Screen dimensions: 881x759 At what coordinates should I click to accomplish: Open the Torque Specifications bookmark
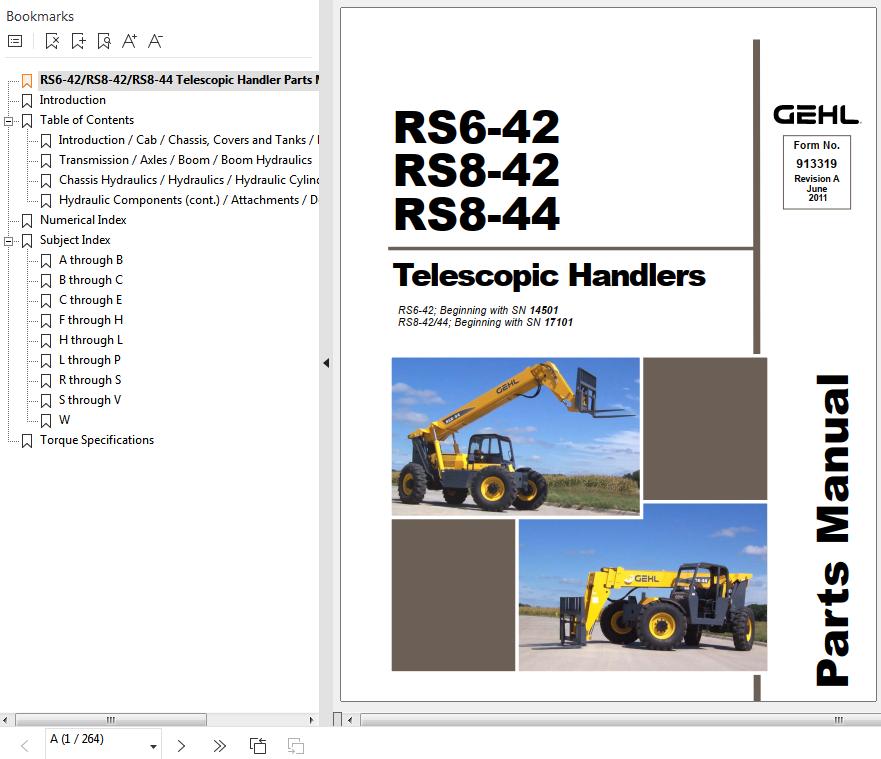[x=96, y=440]
